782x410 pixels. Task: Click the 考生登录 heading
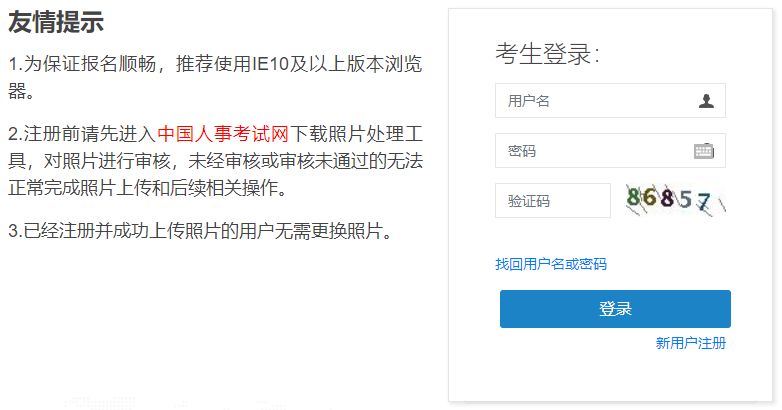click(x=547, y=55)
